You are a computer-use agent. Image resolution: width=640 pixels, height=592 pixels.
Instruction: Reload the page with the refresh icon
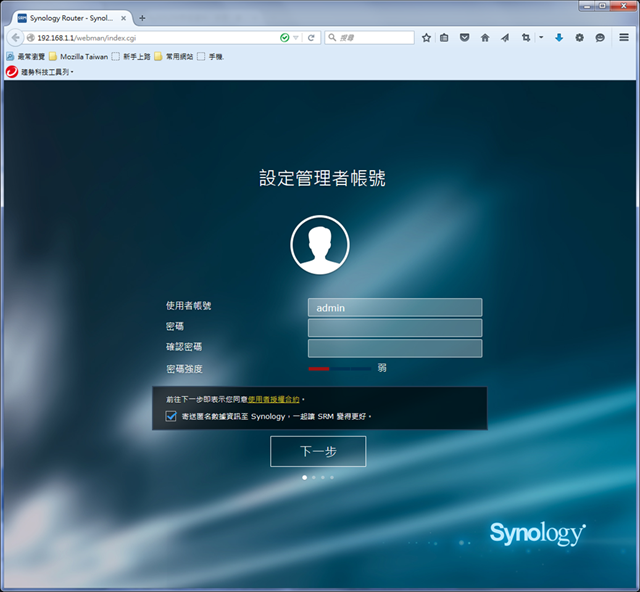(311, 38)
